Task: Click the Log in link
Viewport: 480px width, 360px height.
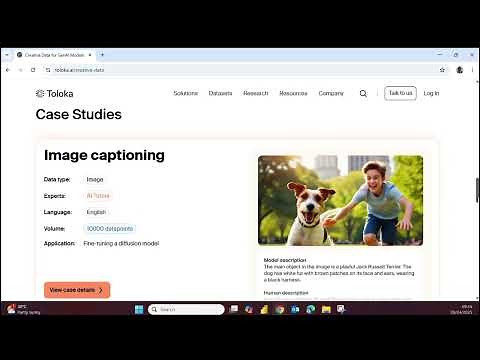Action: pos(431,93)
